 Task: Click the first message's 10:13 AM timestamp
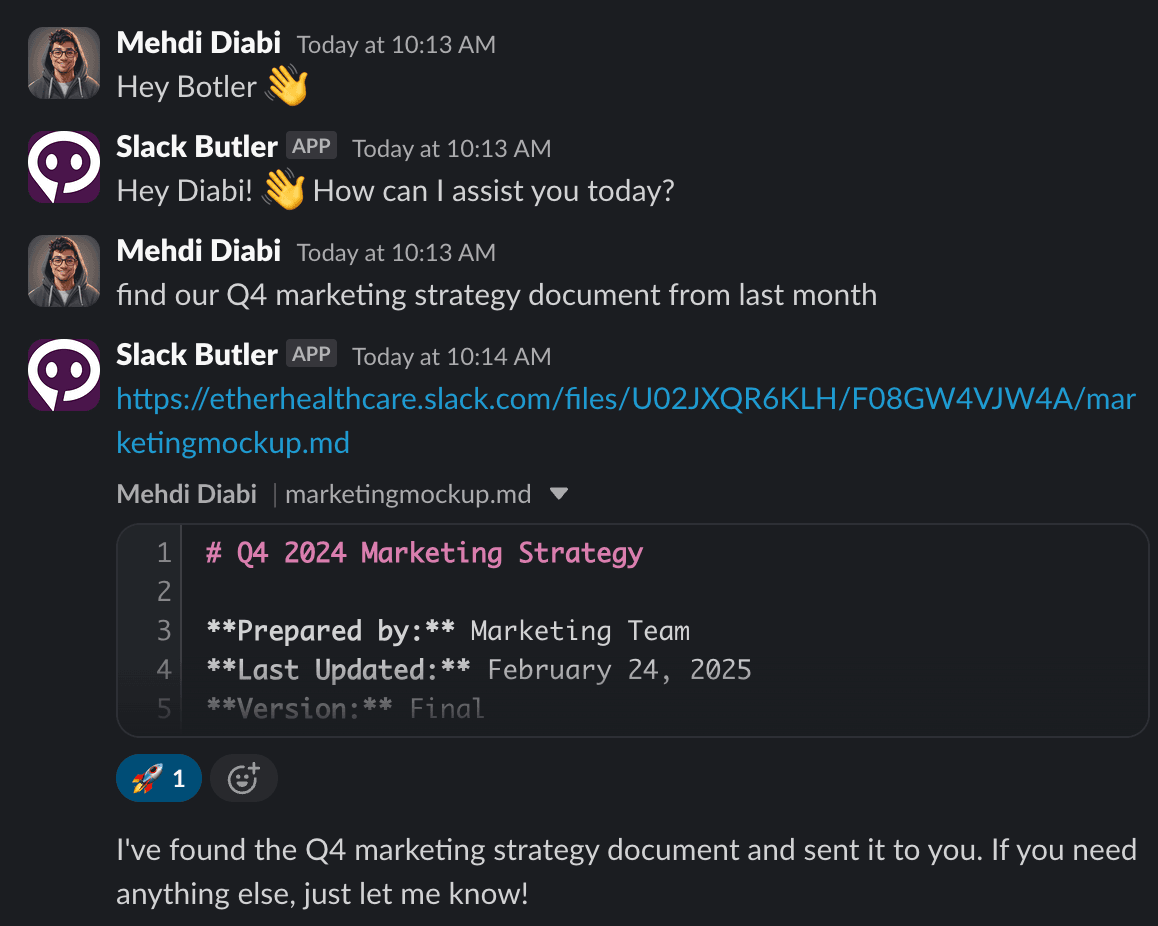point(397,45)
